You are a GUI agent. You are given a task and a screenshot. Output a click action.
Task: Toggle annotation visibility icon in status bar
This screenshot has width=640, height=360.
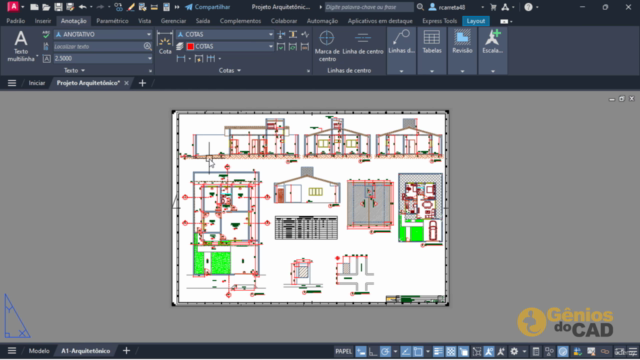point(489,351)
